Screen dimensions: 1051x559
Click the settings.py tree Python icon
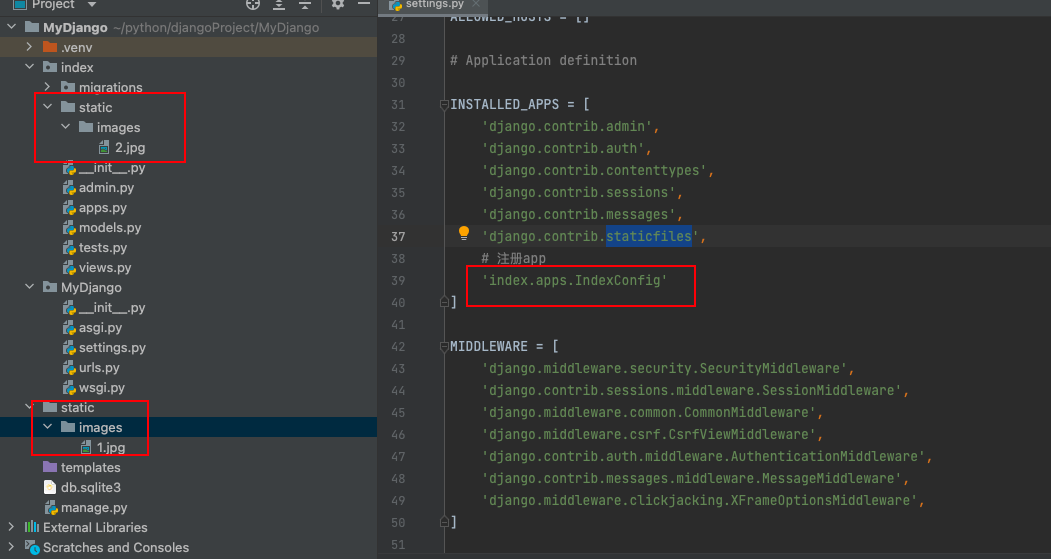69,348
